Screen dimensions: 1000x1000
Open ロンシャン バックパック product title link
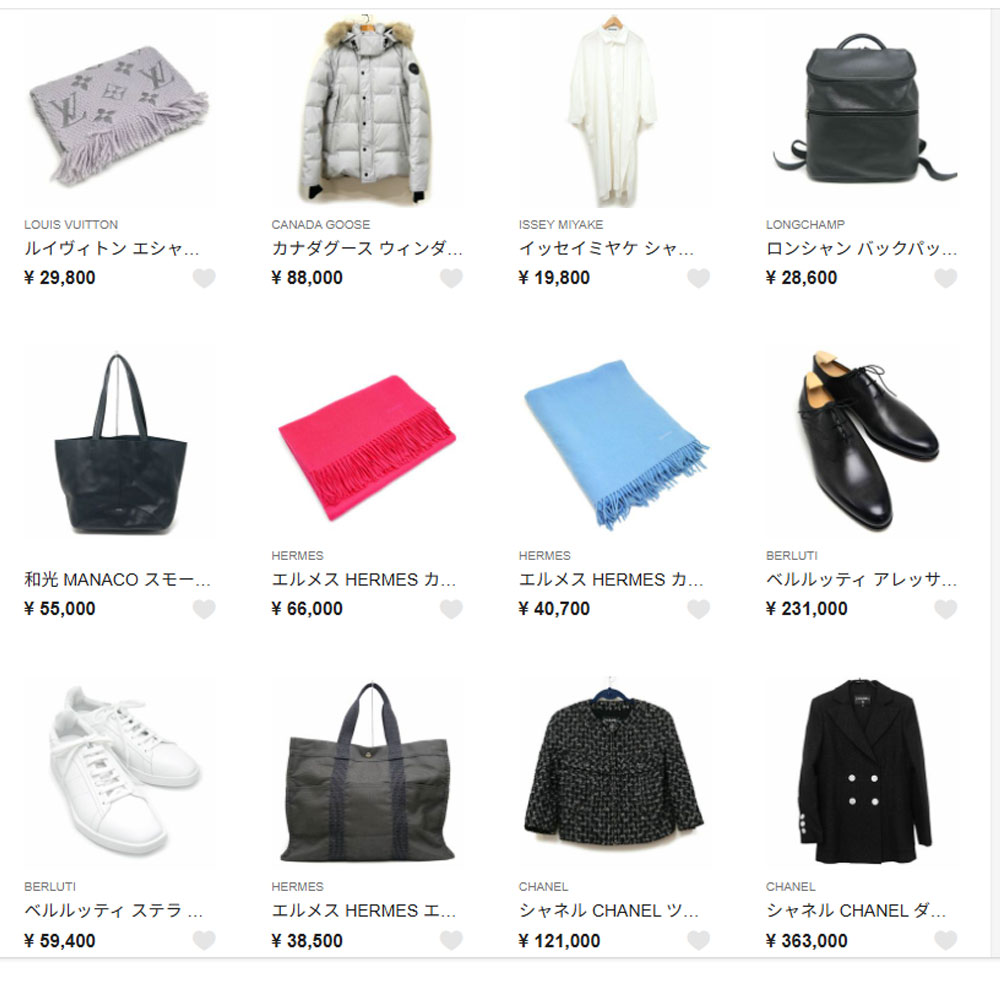[x=862, y=248]
